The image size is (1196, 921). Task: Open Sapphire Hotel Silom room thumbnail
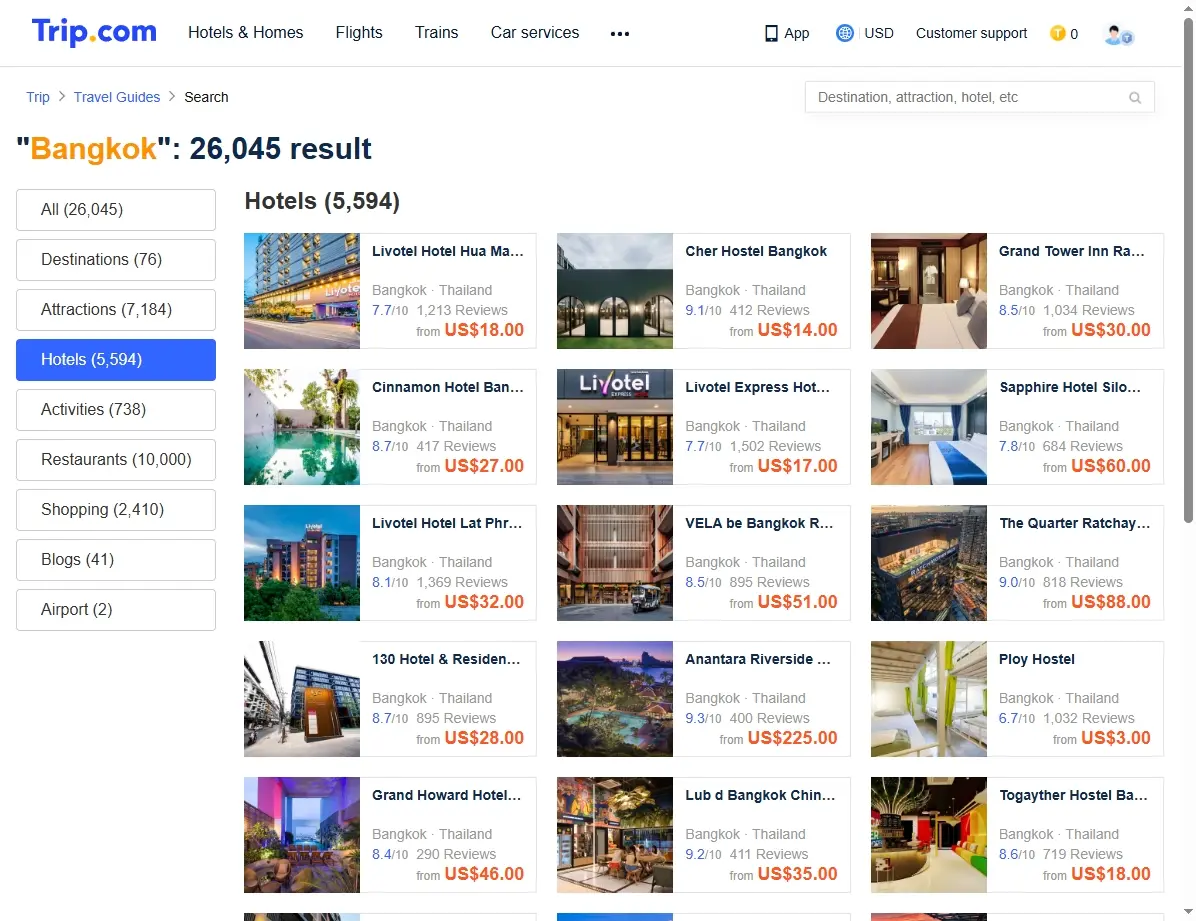929,427
